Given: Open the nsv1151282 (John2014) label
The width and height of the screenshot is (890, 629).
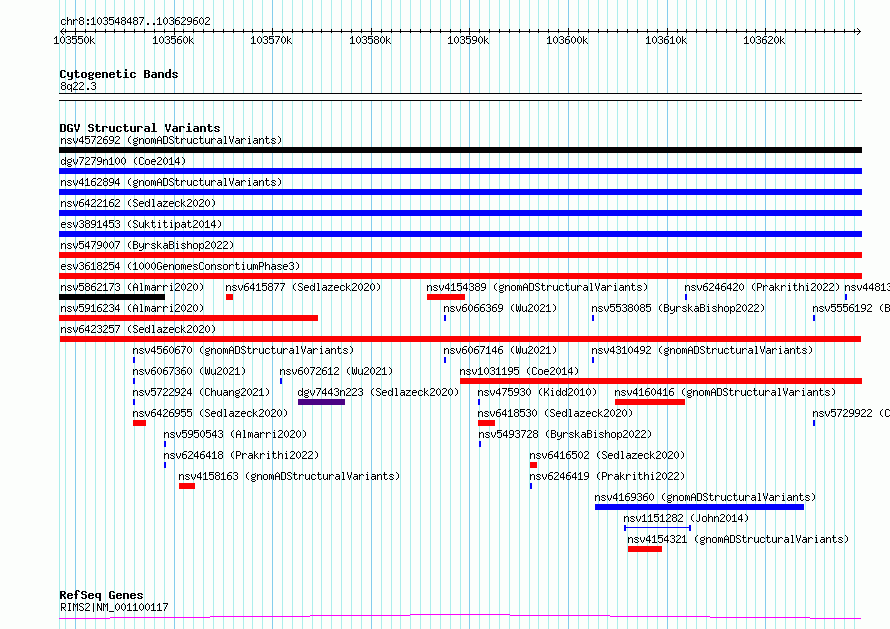Looking at the screenshot, I should pyautogui.click(x=686, y=518).
